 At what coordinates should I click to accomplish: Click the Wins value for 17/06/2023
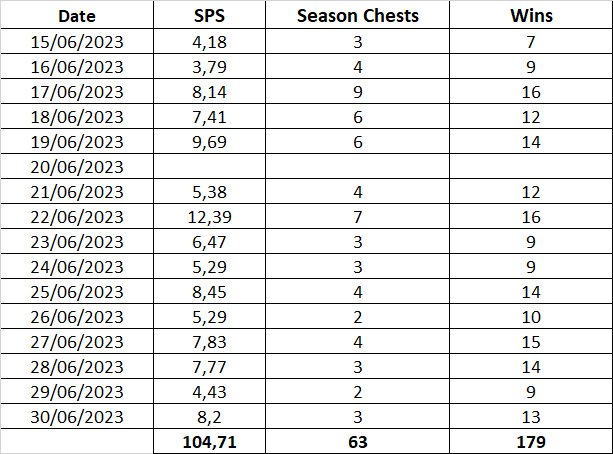[531, 92]
